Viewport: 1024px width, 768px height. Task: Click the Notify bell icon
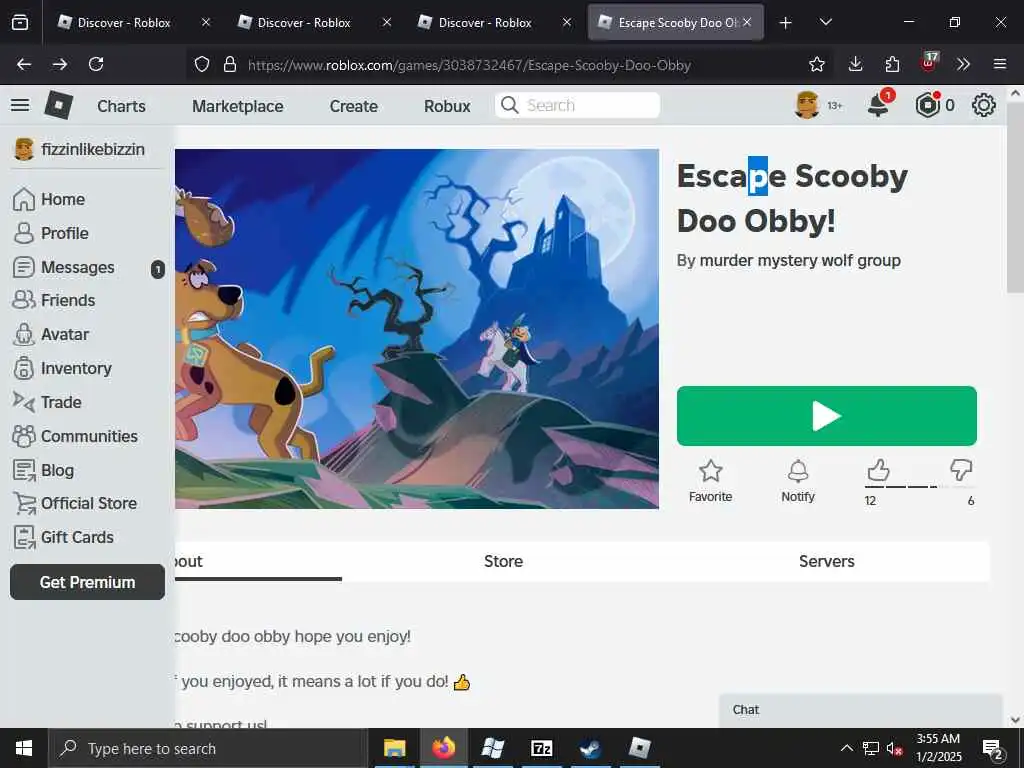(x=798, y=471)
